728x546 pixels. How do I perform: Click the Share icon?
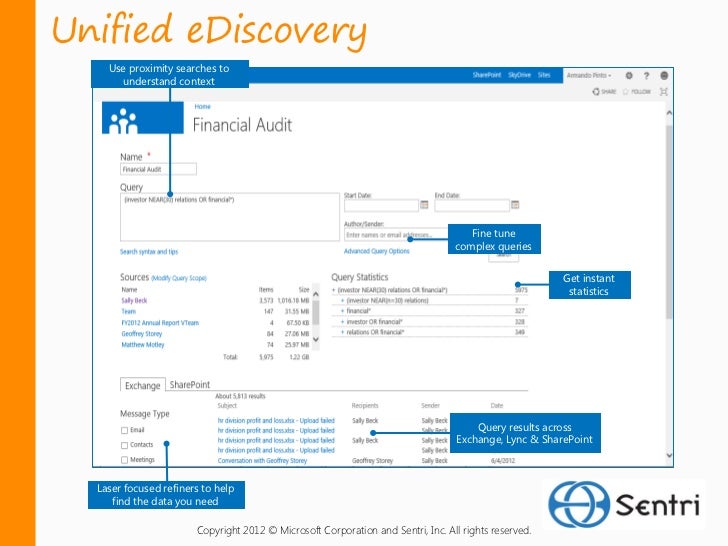pyautogui.click(x=596, y=91)
